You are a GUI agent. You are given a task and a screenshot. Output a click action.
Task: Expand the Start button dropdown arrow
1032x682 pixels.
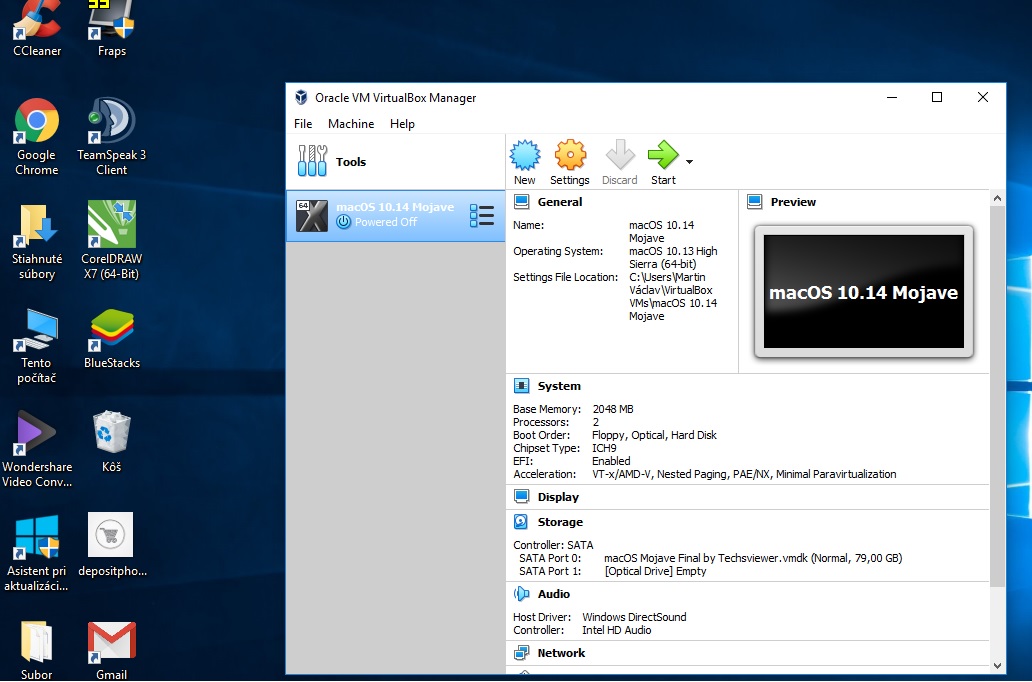coord(689,161)
